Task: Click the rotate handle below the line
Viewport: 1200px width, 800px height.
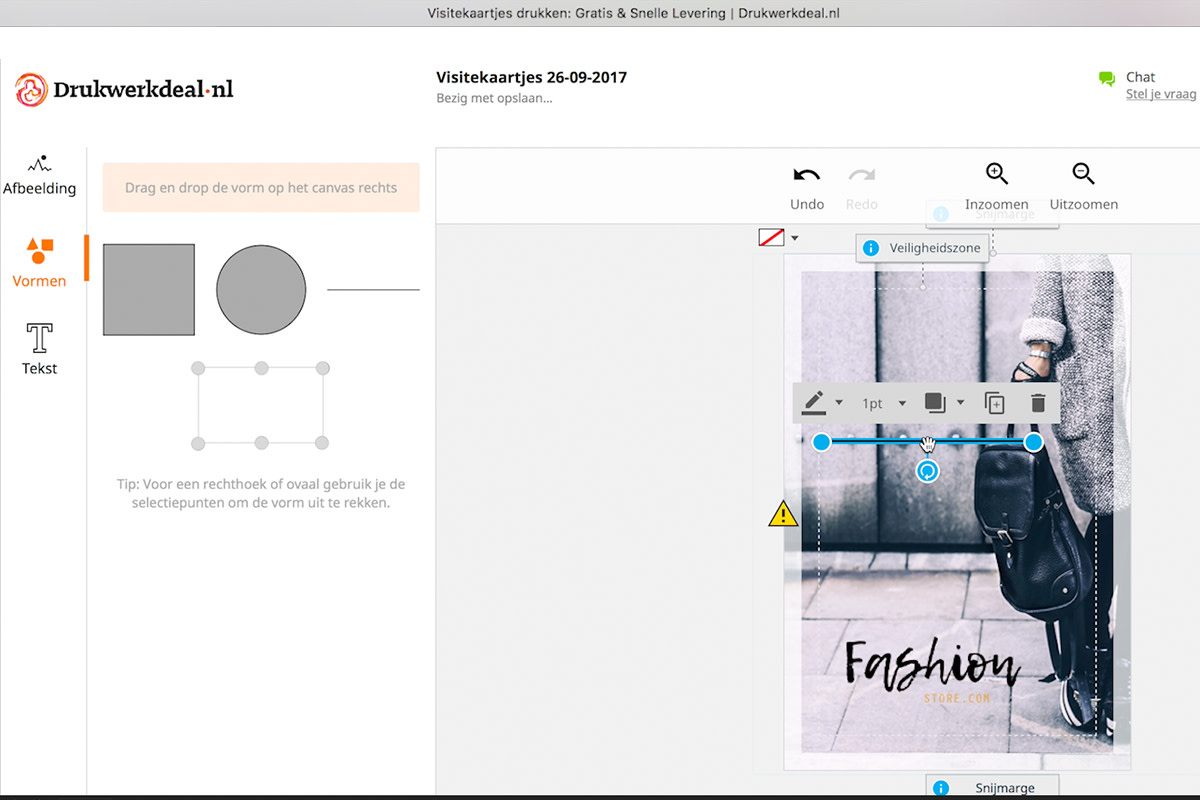Action: tap(928, 471)
